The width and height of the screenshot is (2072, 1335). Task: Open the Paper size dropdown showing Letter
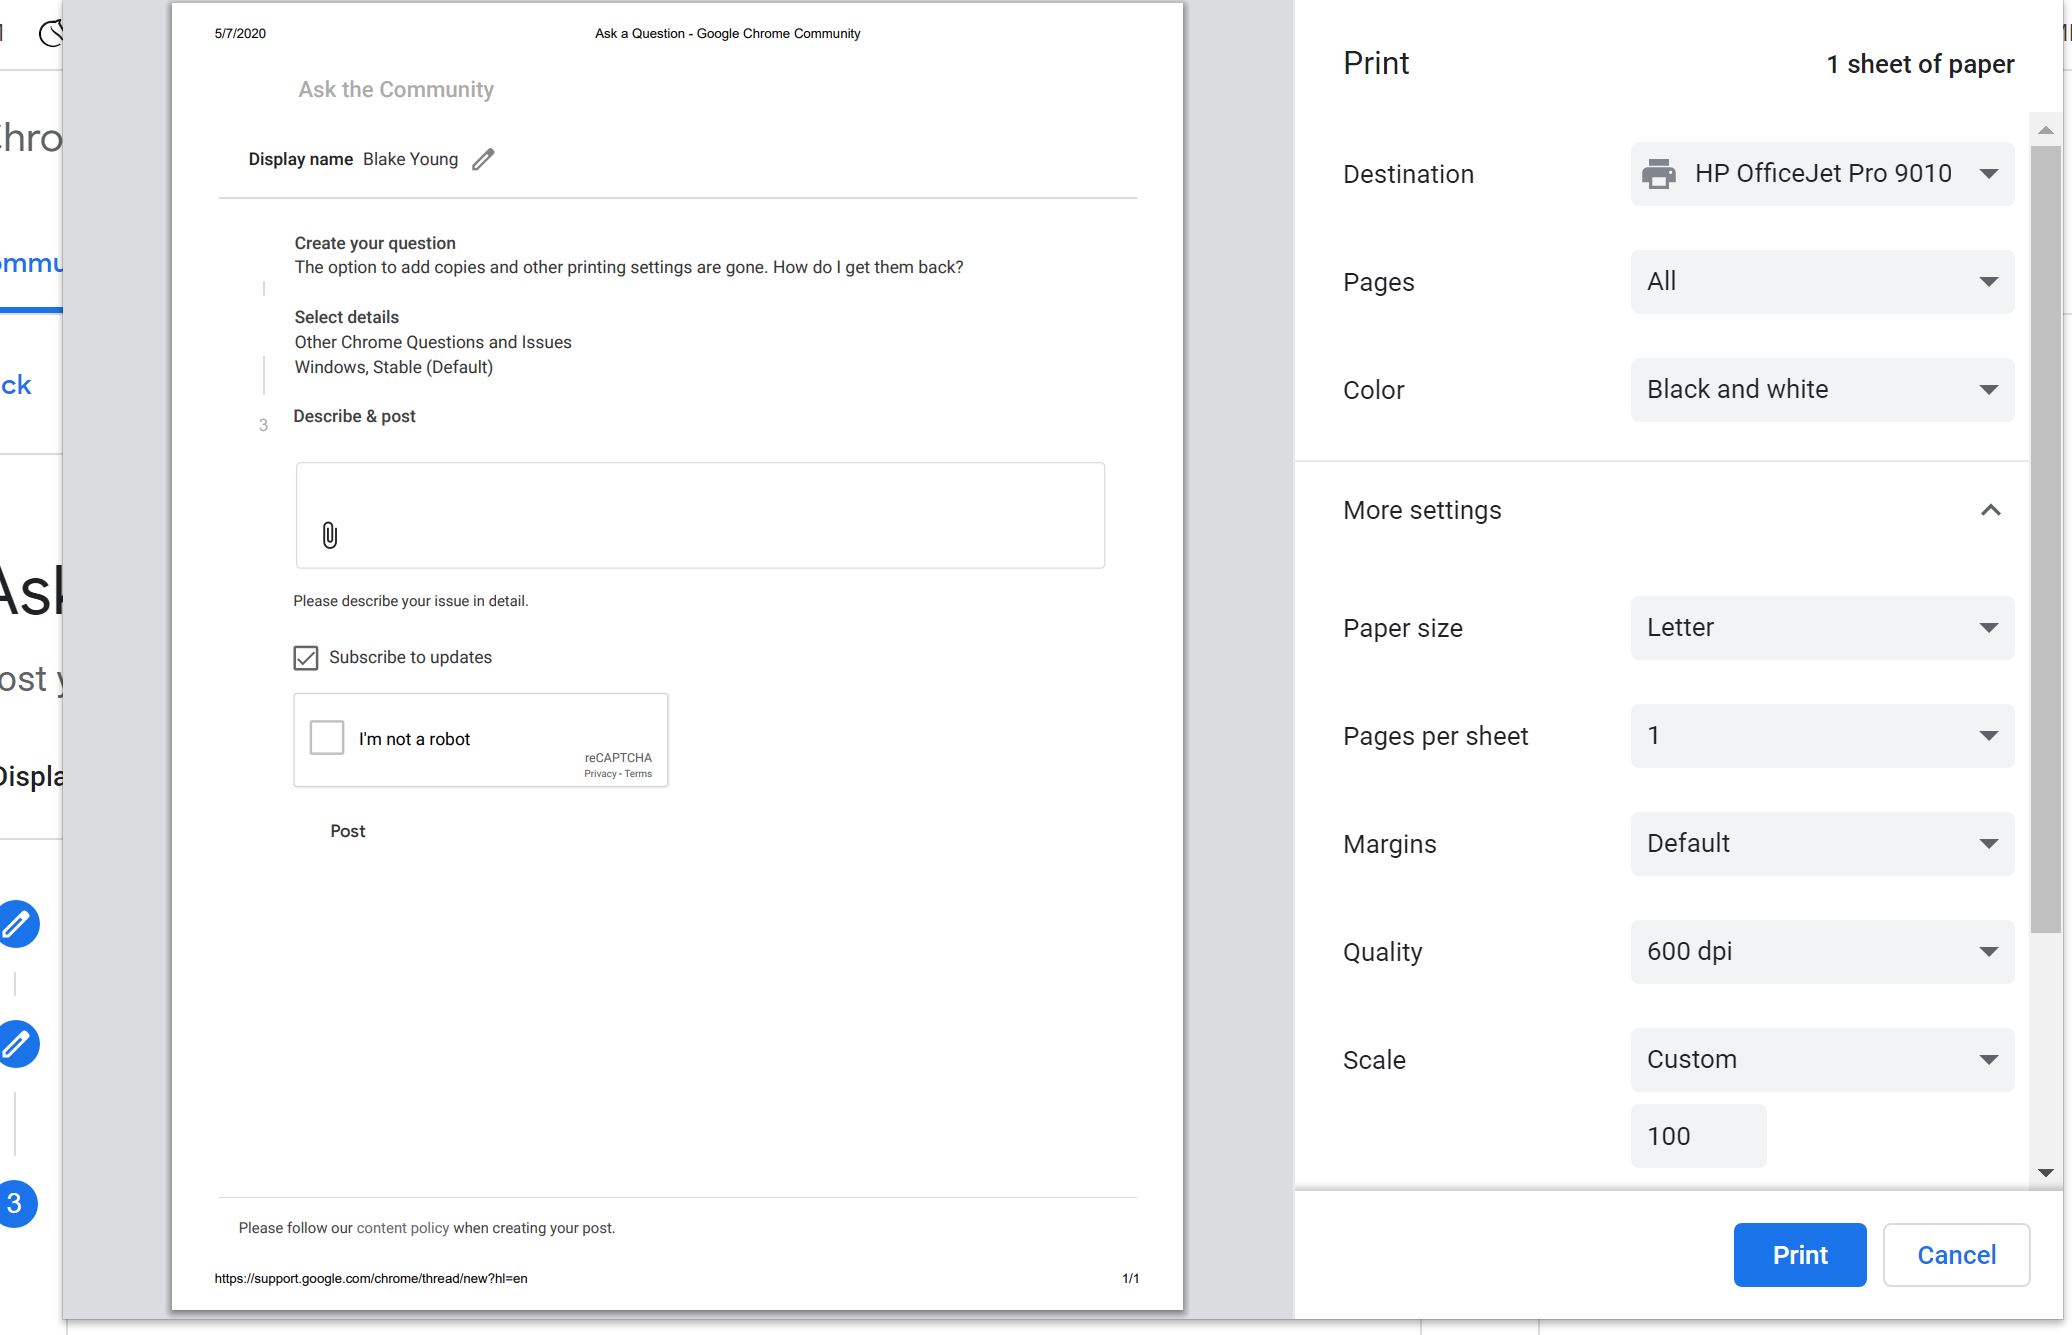(1822, 628)
